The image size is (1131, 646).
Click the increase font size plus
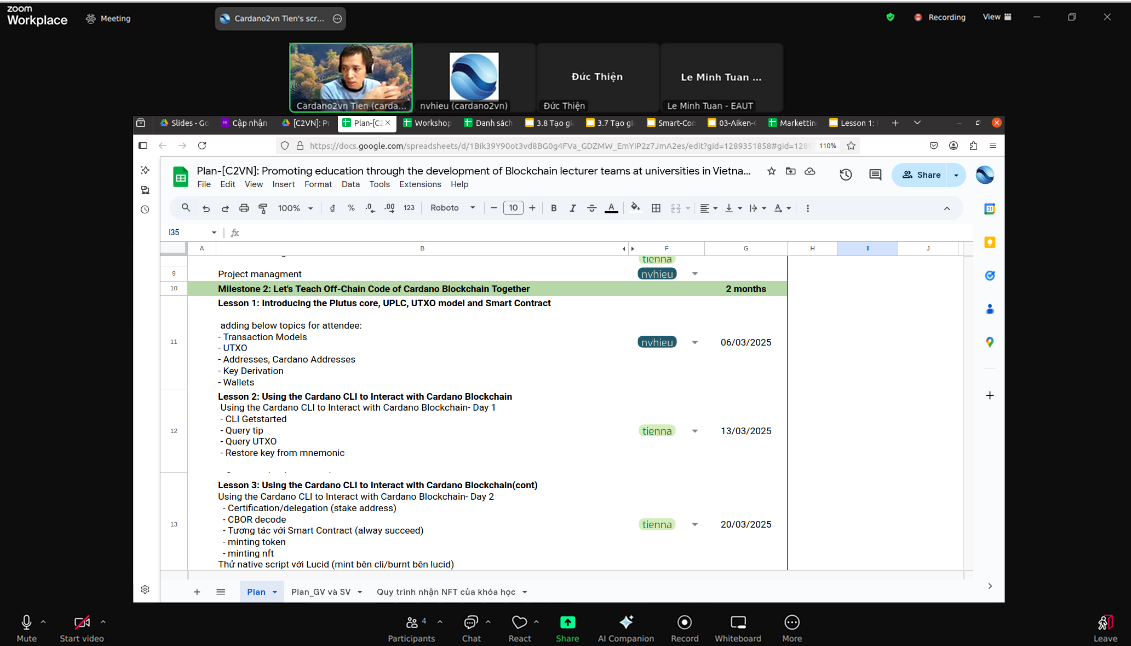click(532, 208)
